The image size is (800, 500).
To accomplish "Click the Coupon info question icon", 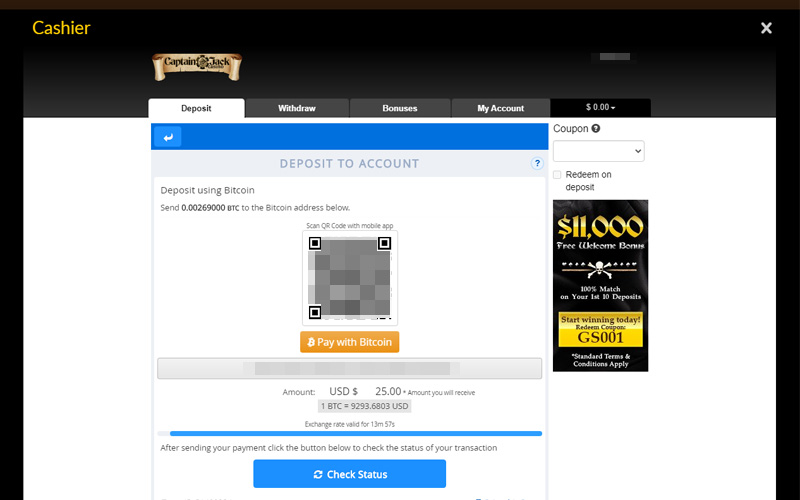I will 595,129.
